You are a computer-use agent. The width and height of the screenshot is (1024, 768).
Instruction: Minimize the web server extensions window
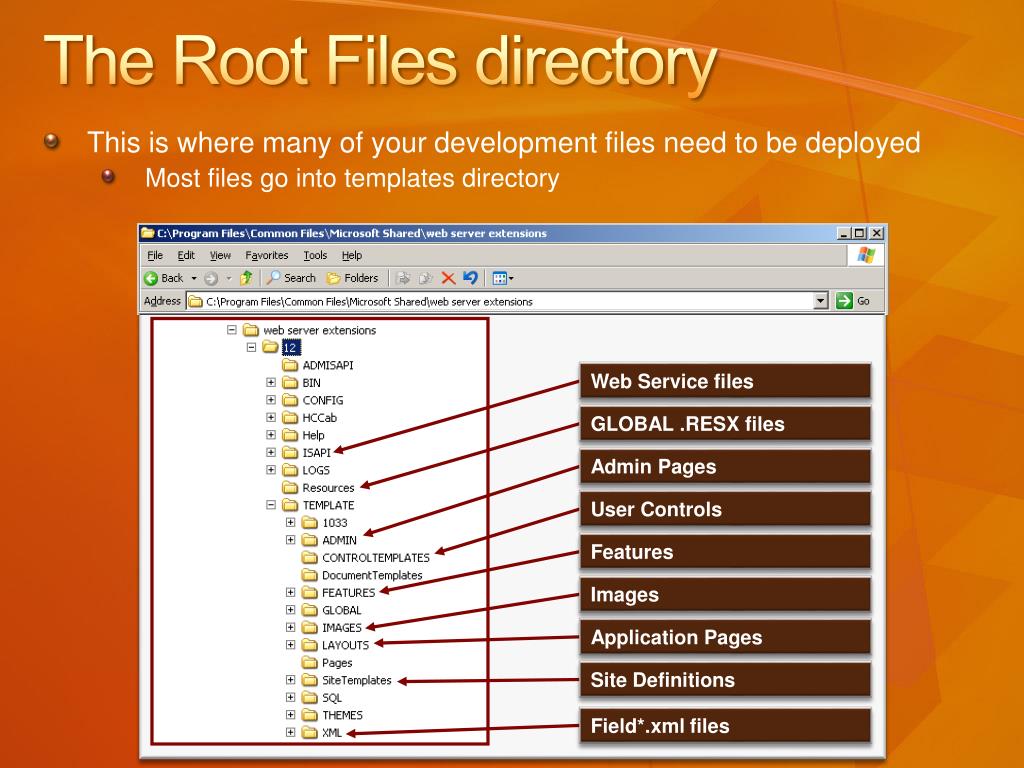[844, 233]
